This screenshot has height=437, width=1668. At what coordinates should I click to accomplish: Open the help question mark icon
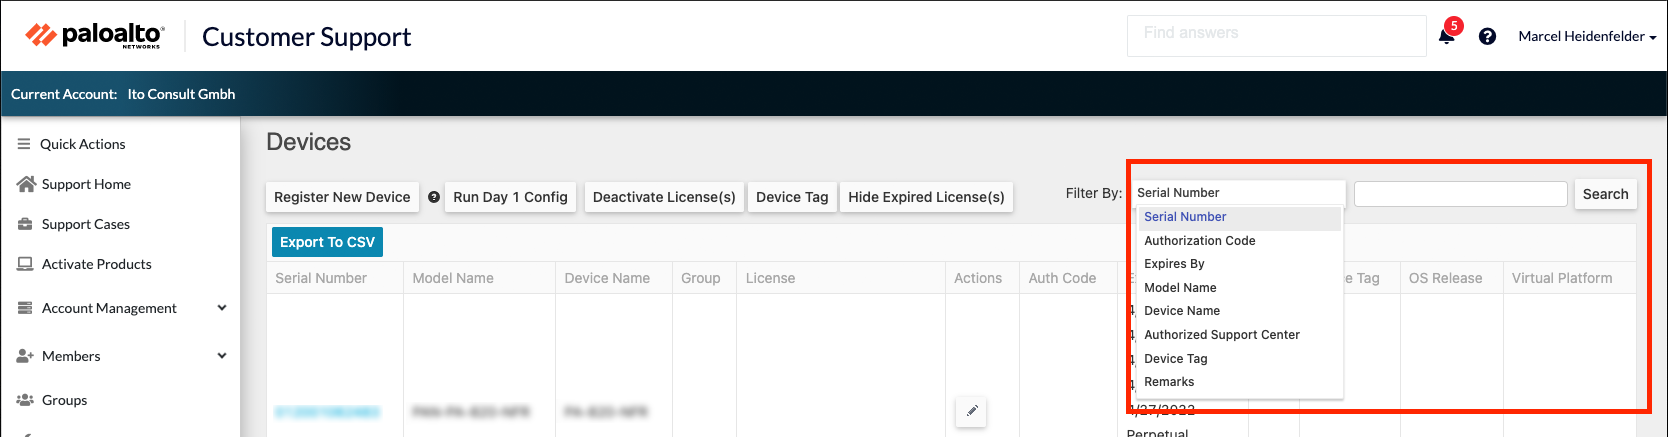click(x=1487, y=36)
